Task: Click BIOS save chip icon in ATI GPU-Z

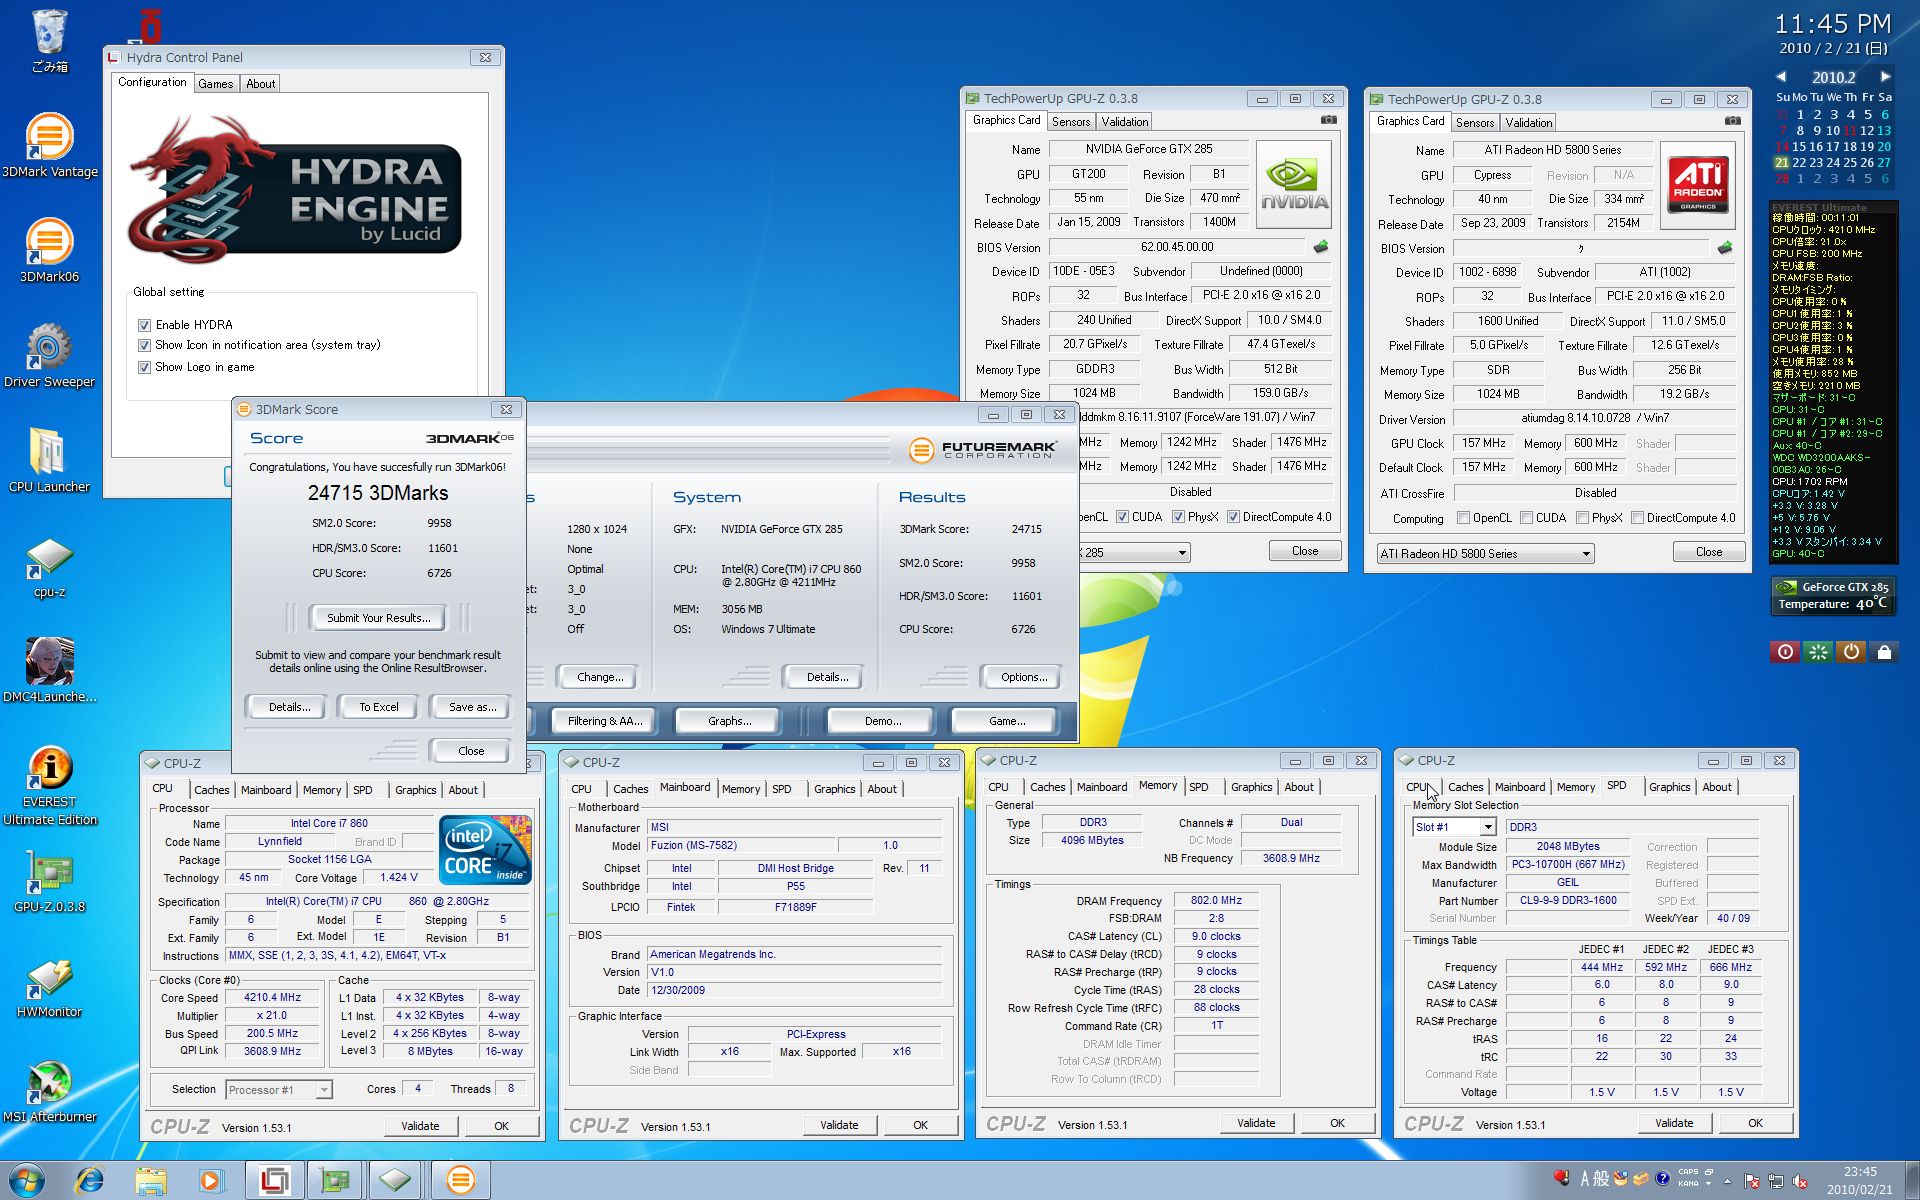Action: tap(1725, 247)
